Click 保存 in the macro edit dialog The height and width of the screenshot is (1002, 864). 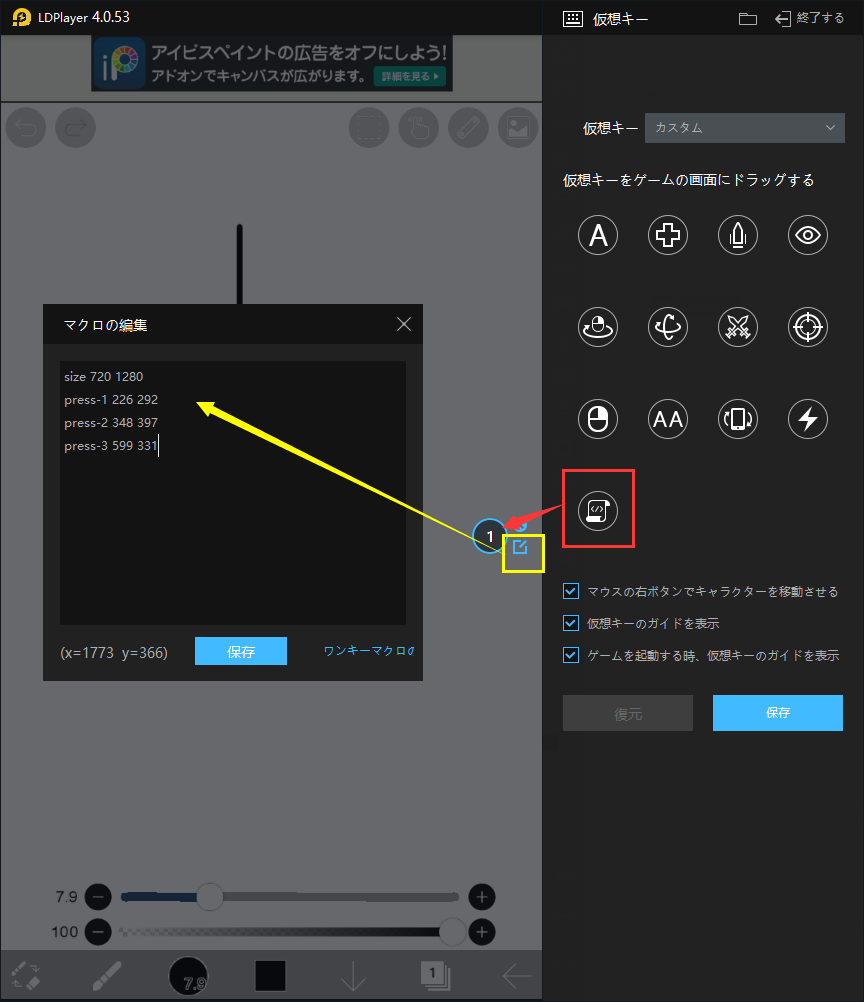[240, 650]
